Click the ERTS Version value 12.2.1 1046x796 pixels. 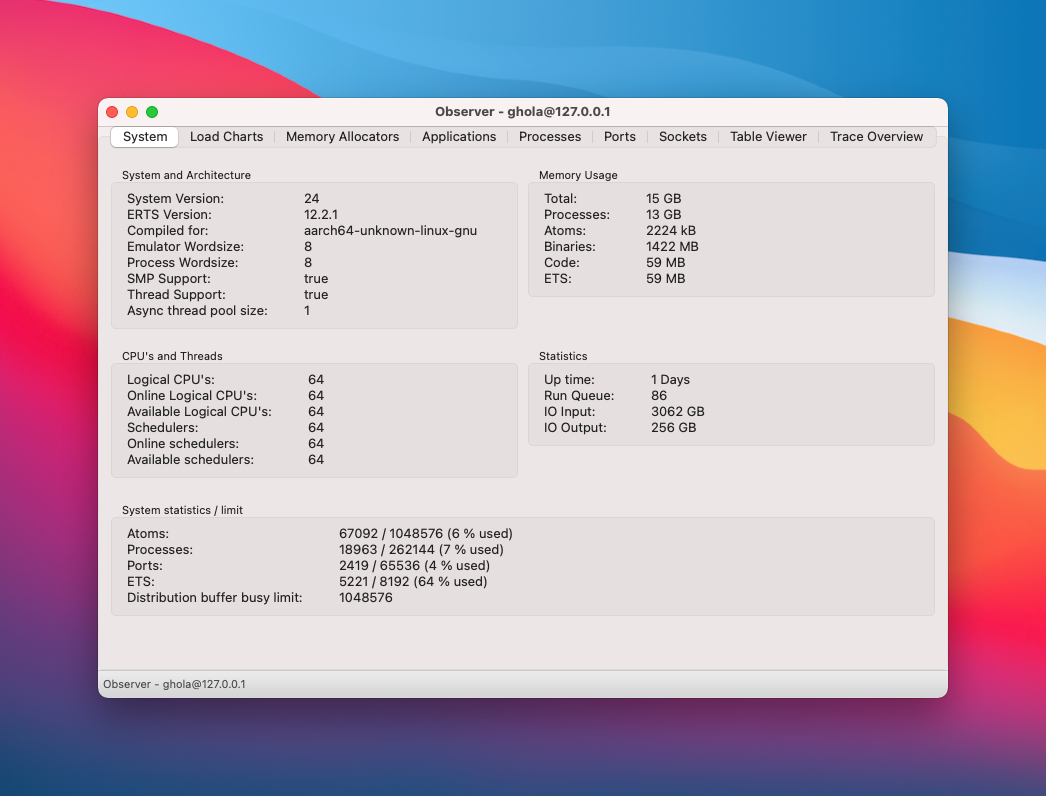[x=321, y=214]
